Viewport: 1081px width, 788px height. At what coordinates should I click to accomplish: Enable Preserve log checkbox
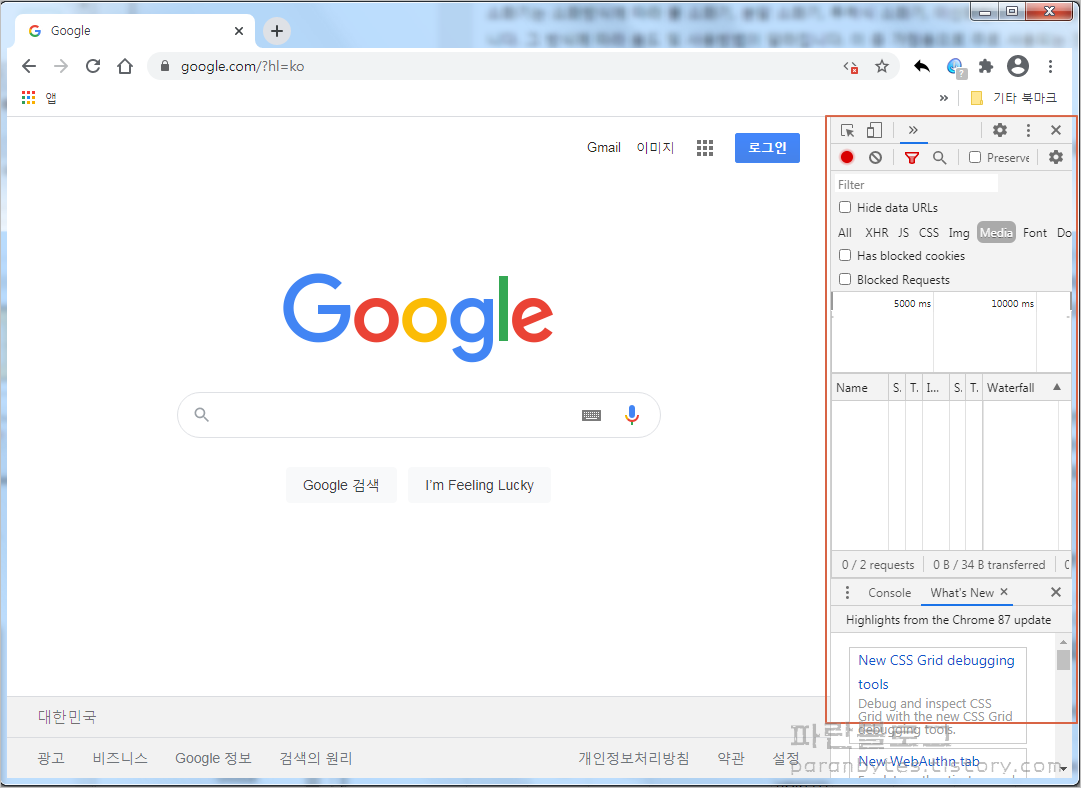975,157
